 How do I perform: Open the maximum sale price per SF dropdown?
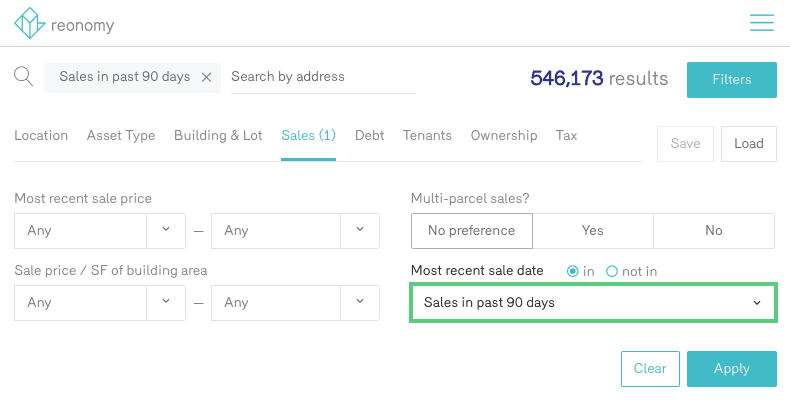pos(360,302)
